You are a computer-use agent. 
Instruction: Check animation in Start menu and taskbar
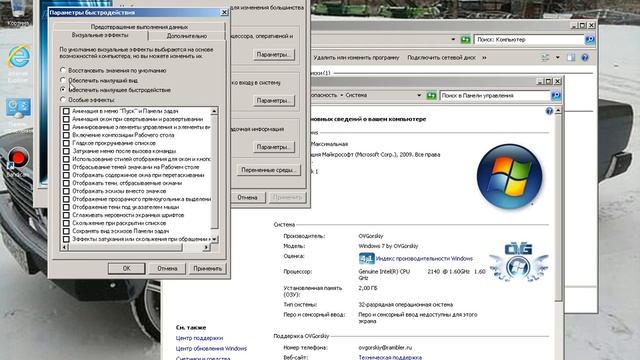[x=66, y=111]
